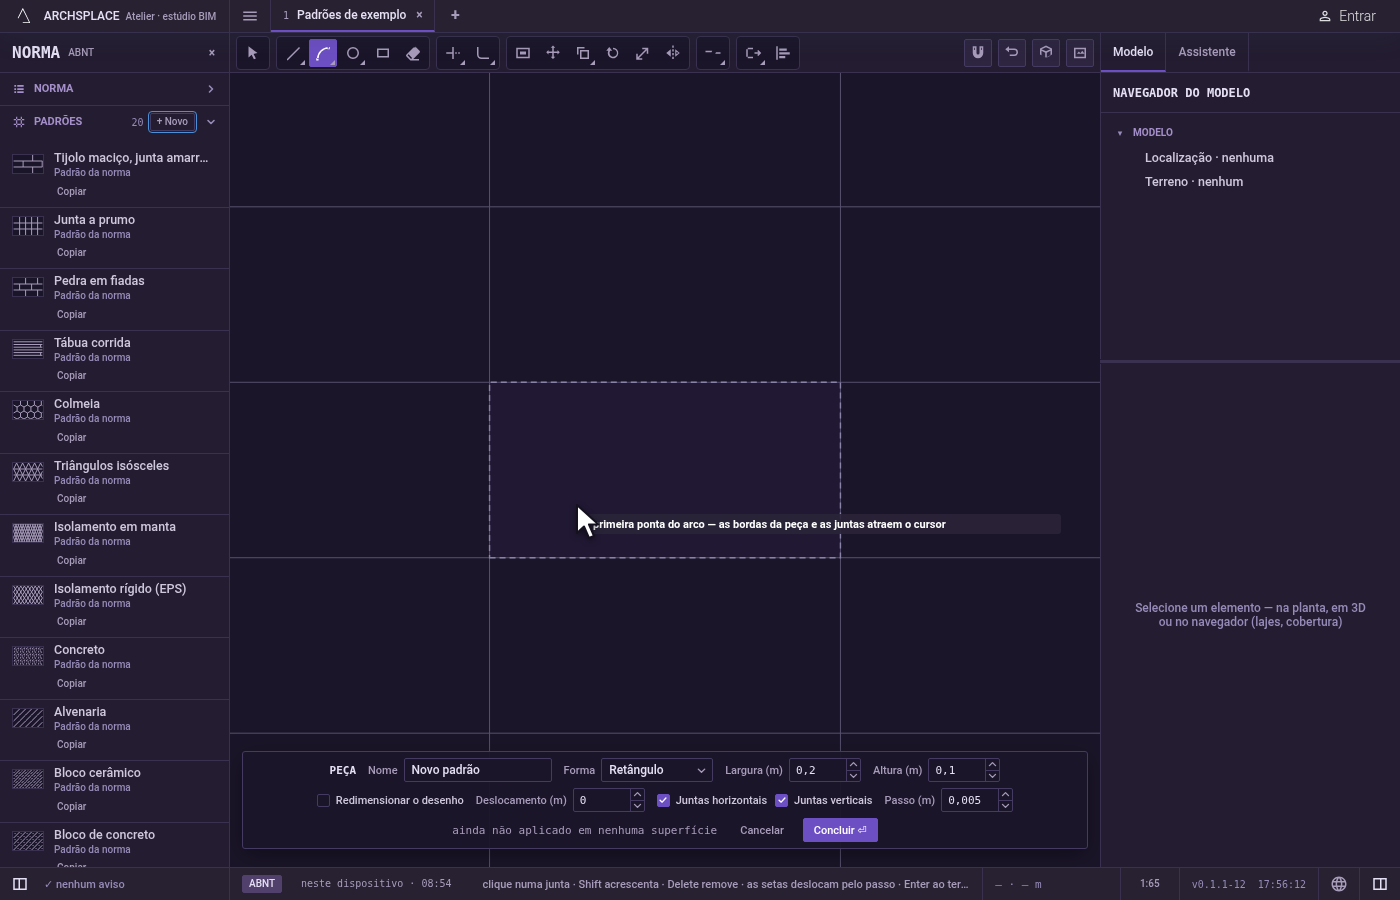Add a new tab with plus button
The image size is (1400, 900).
click(x=455, y=15)
